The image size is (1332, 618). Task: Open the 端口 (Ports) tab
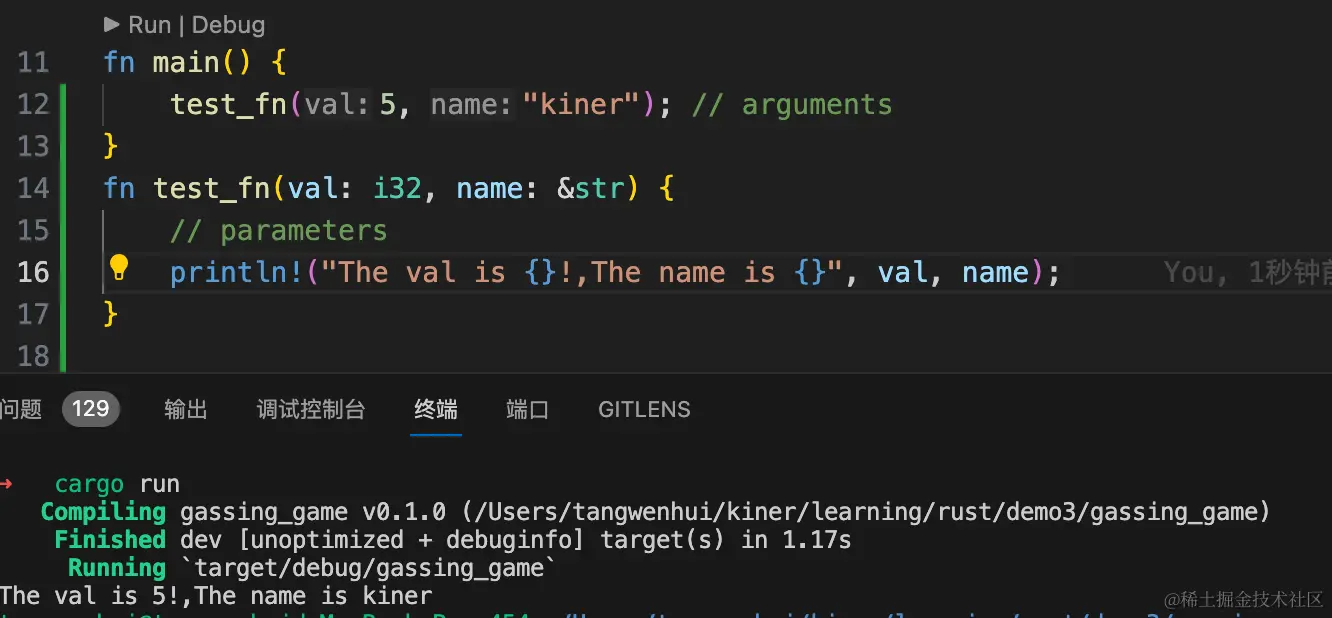click(x=527, y=409)
